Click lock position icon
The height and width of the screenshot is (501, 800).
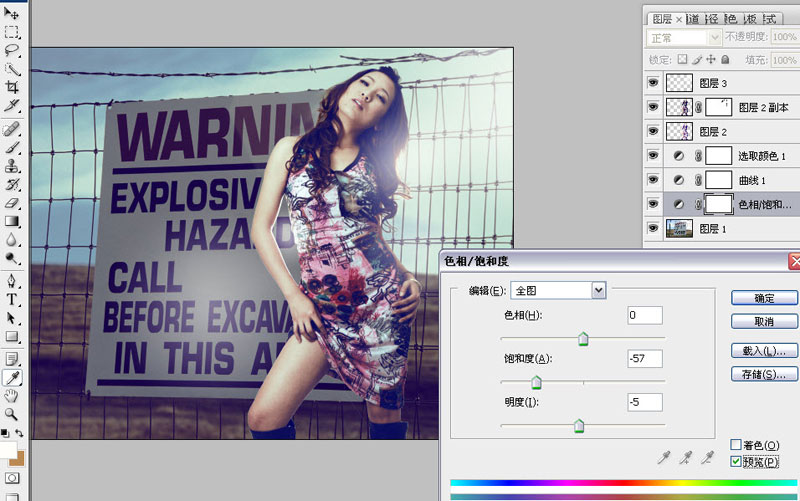click(711, 60)
